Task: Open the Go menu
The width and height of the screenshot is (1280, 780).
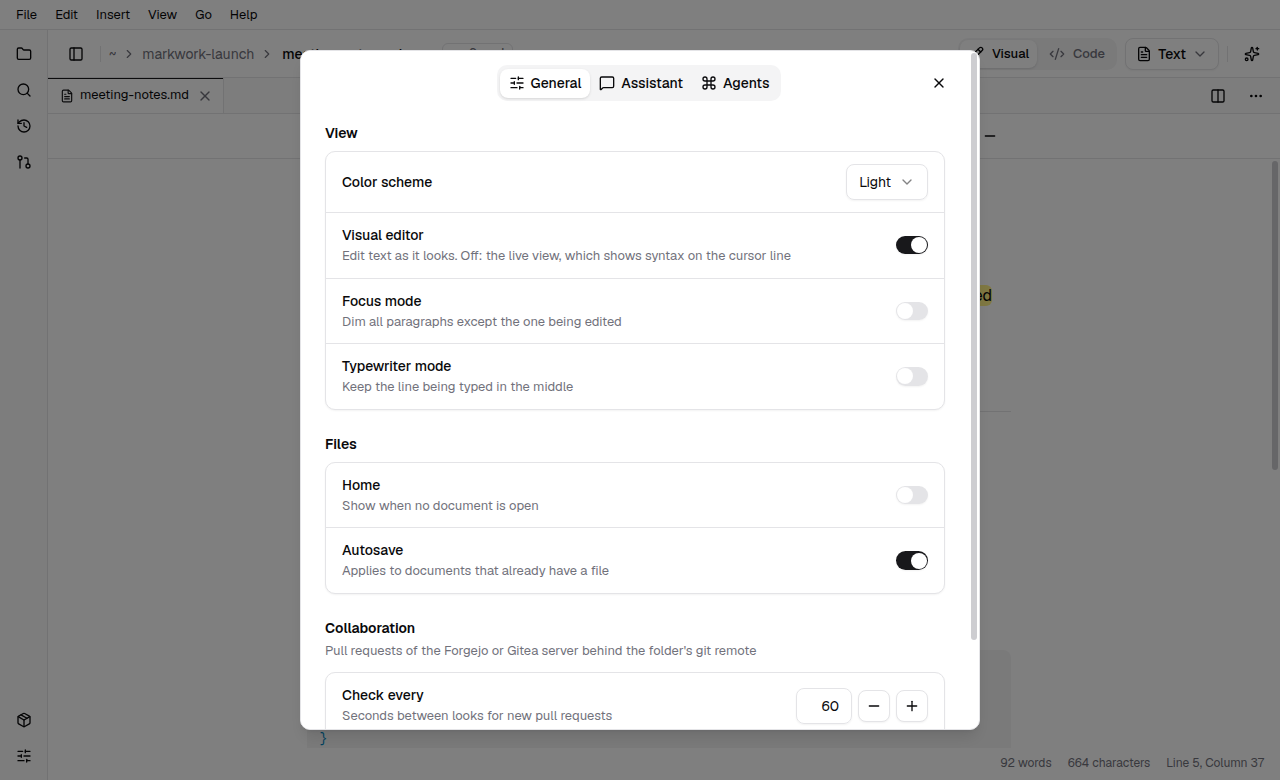Action: tap(204, 15)
